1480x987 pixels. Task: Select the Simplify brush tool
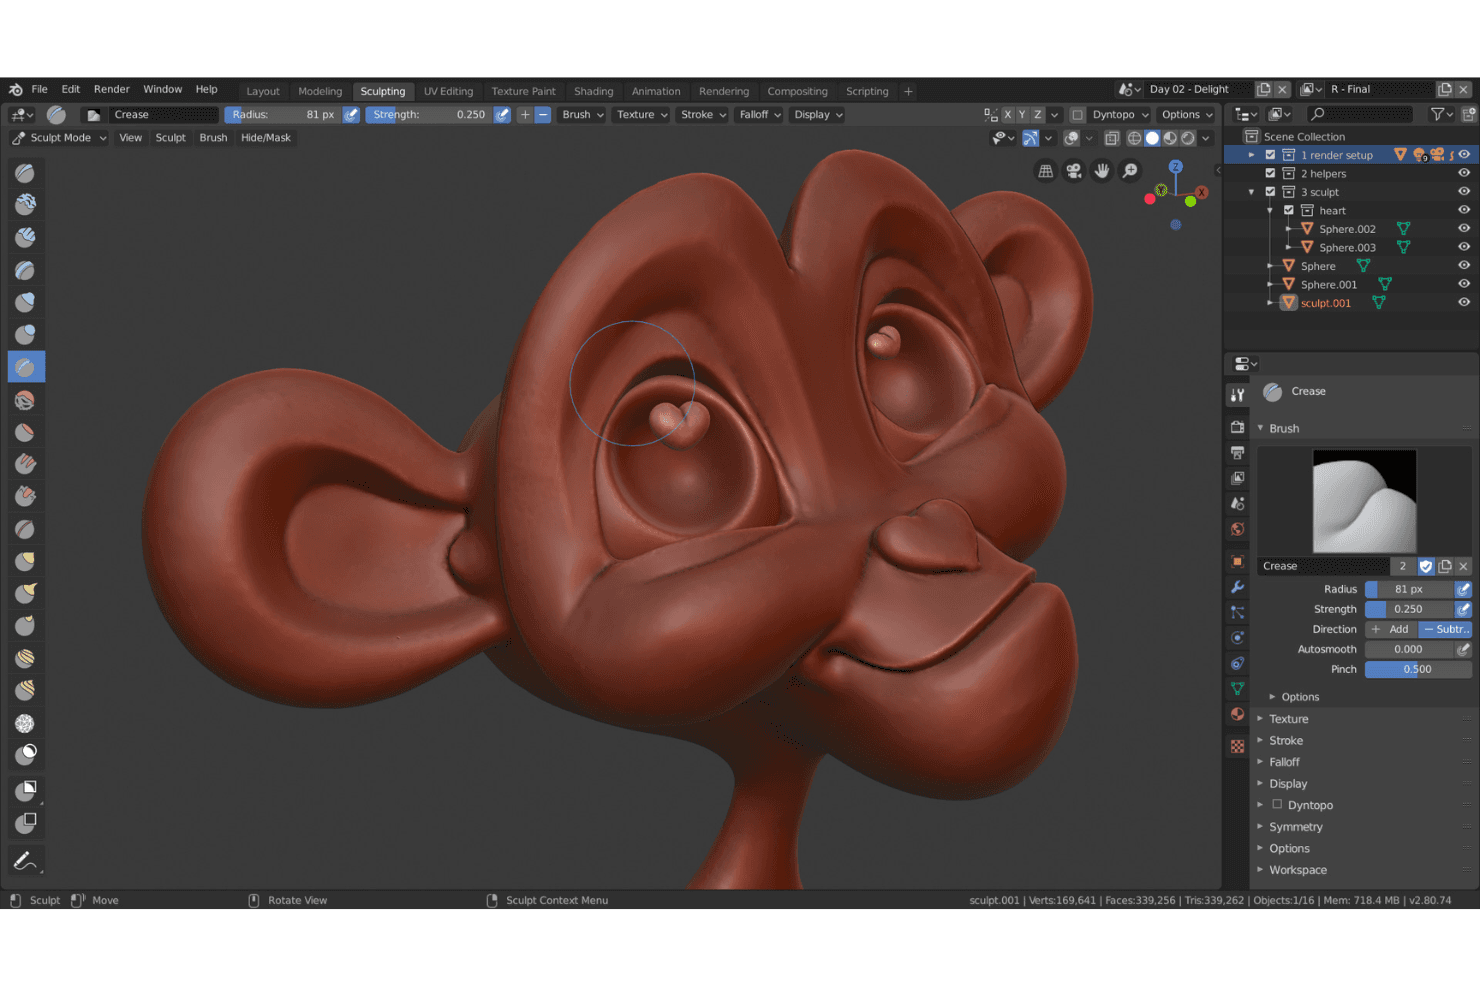26,723
